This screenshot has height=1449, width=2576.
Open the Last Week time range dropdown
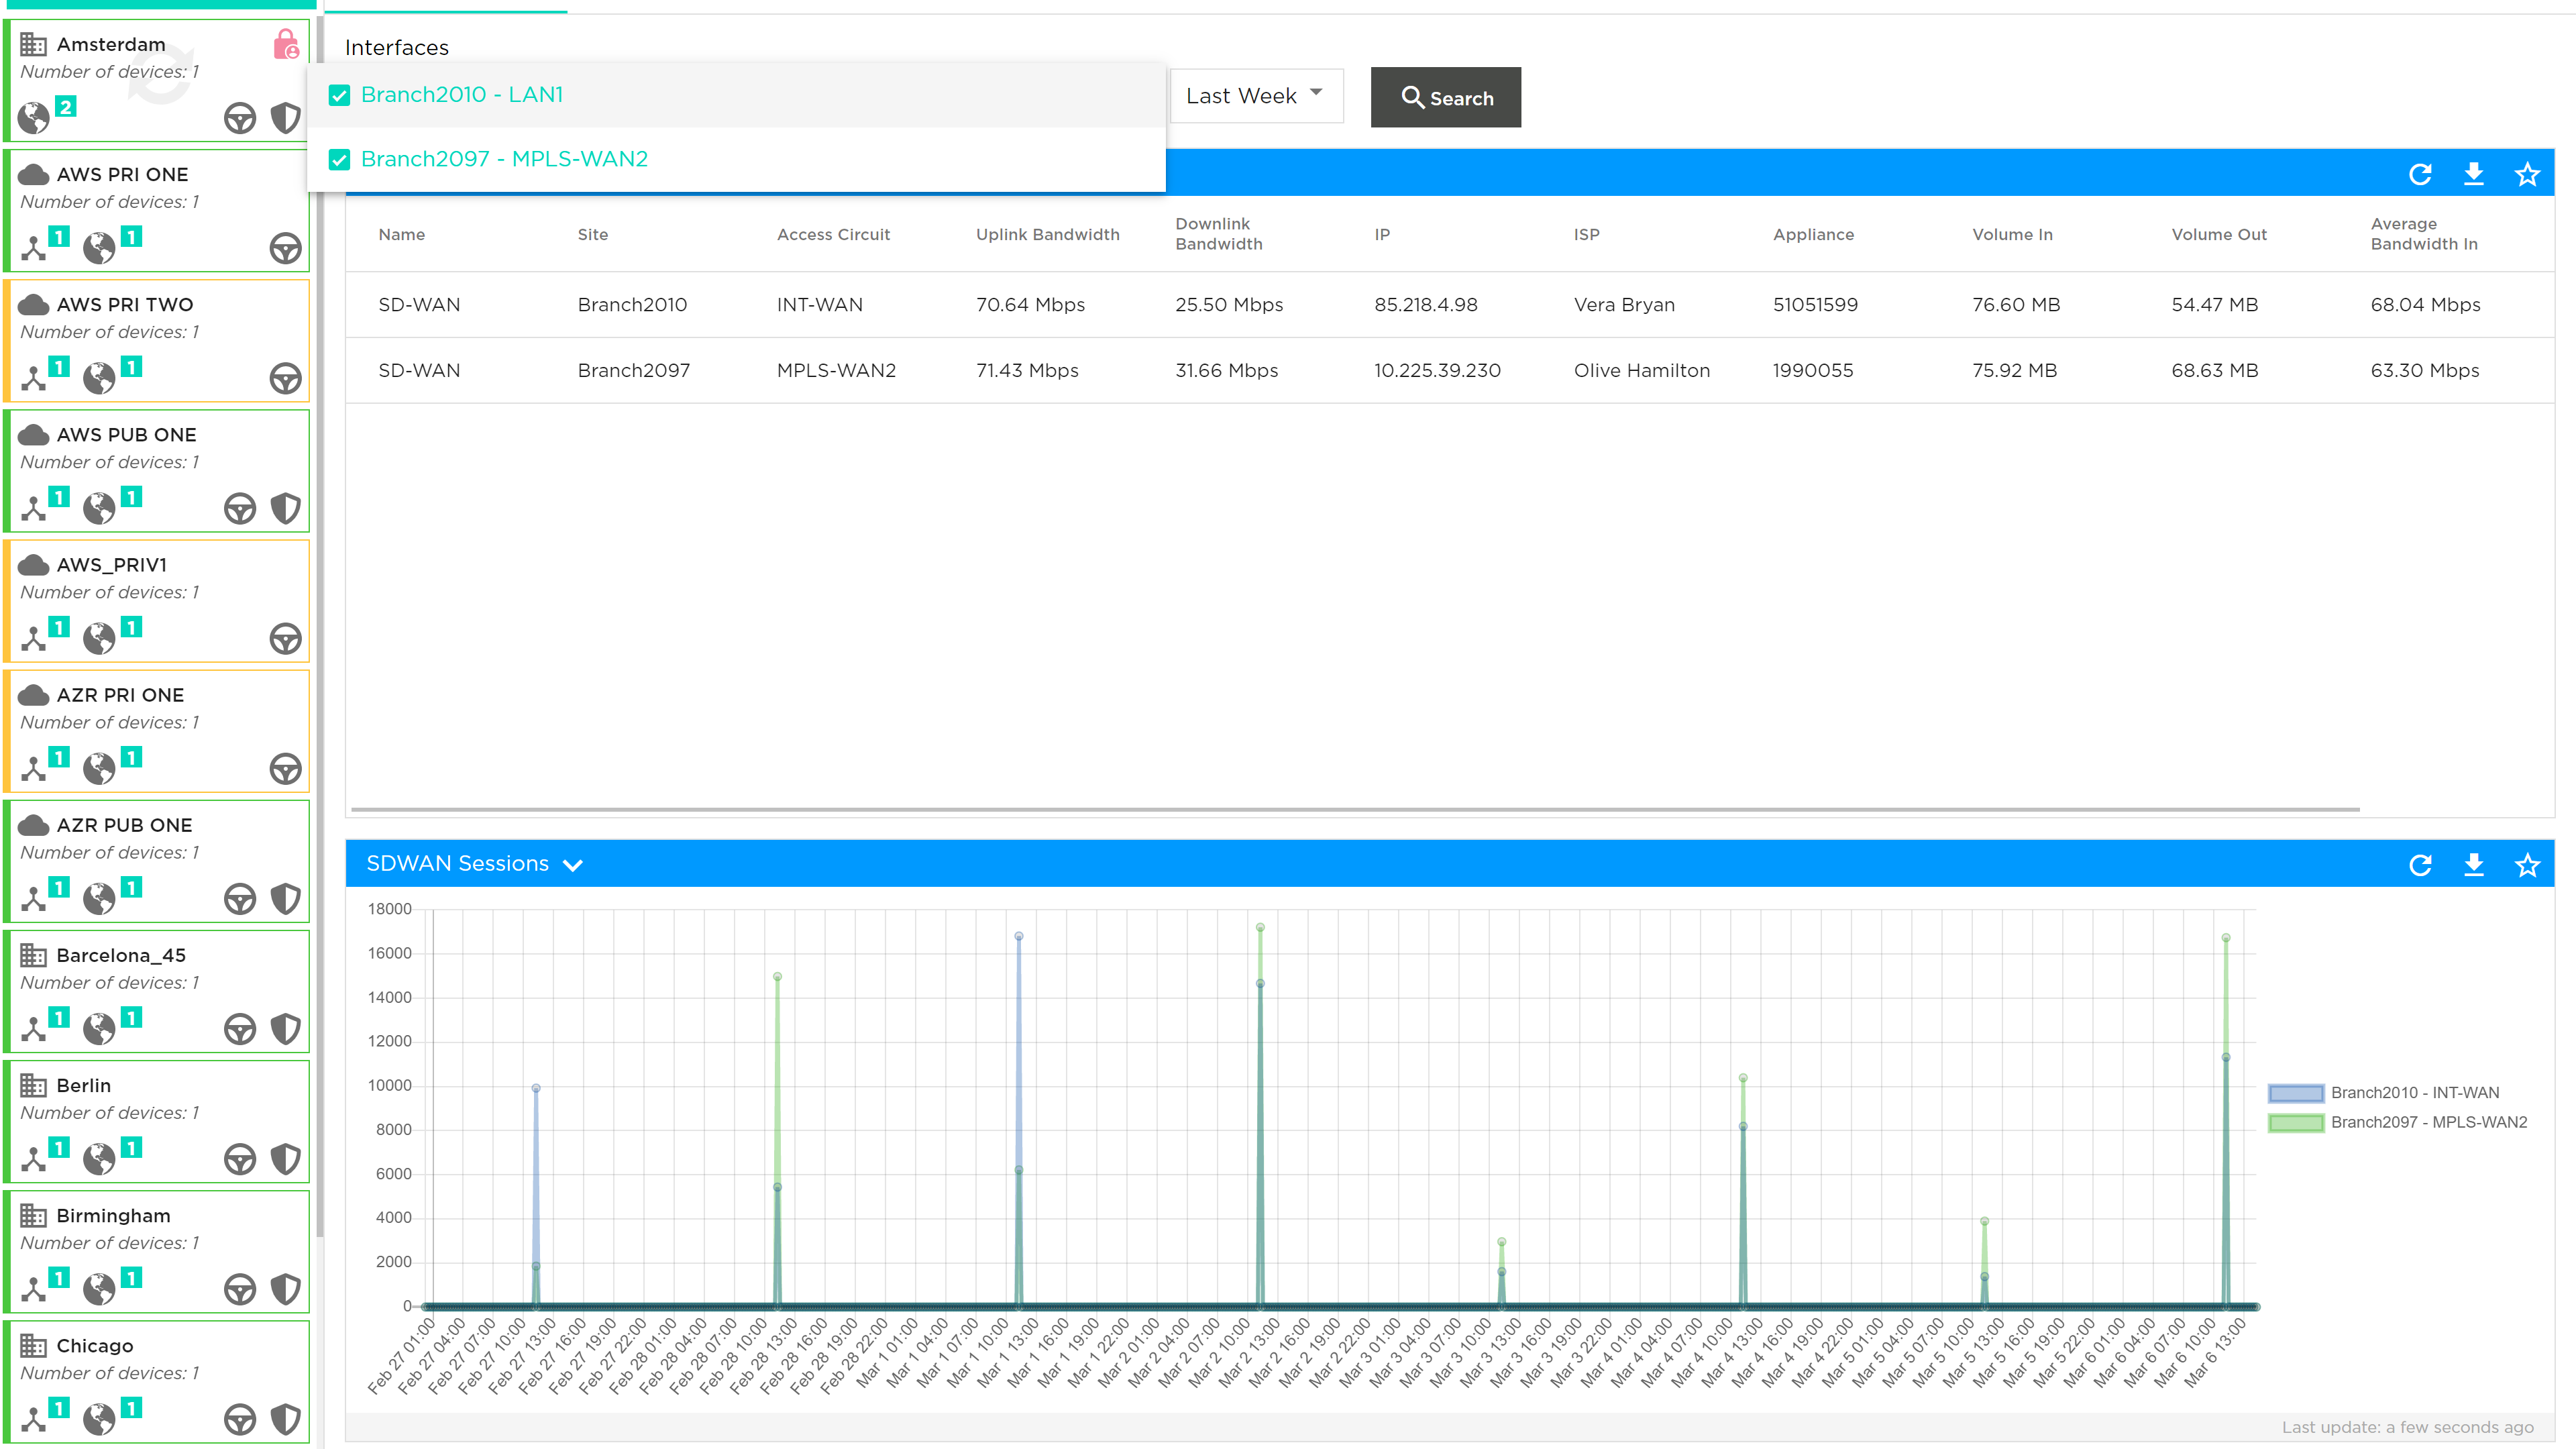click(x=1256, y=96)
